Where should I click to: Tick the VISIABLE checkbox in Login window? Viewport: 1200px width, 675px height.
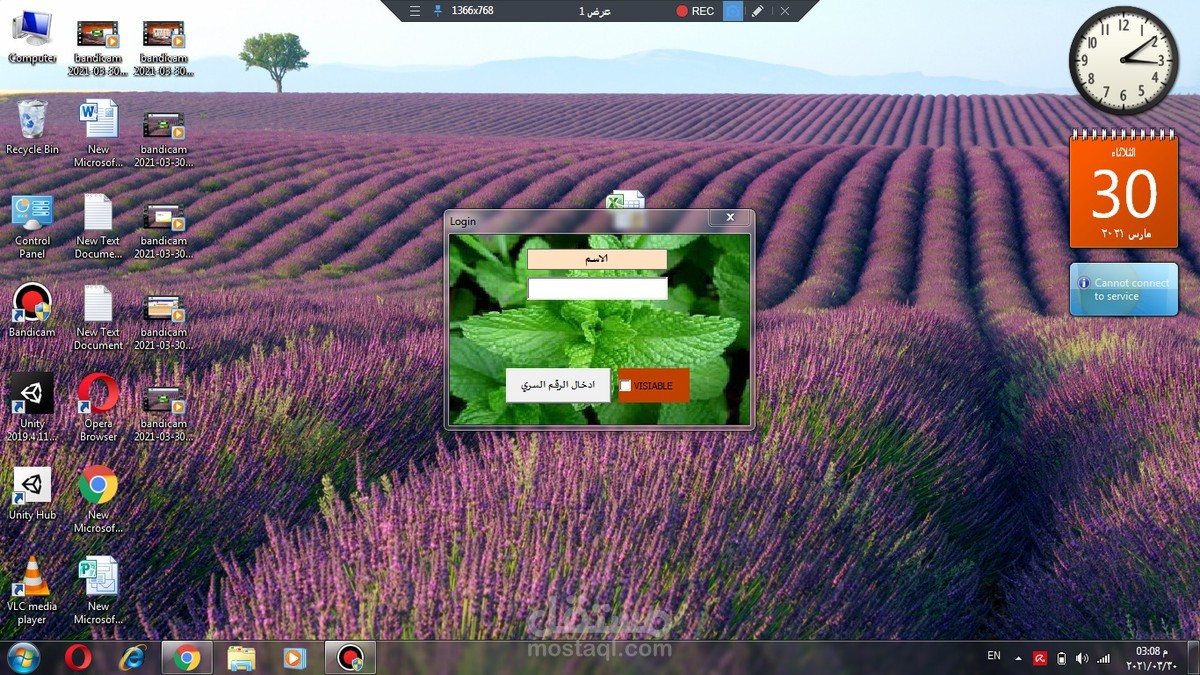coord(626,386)
